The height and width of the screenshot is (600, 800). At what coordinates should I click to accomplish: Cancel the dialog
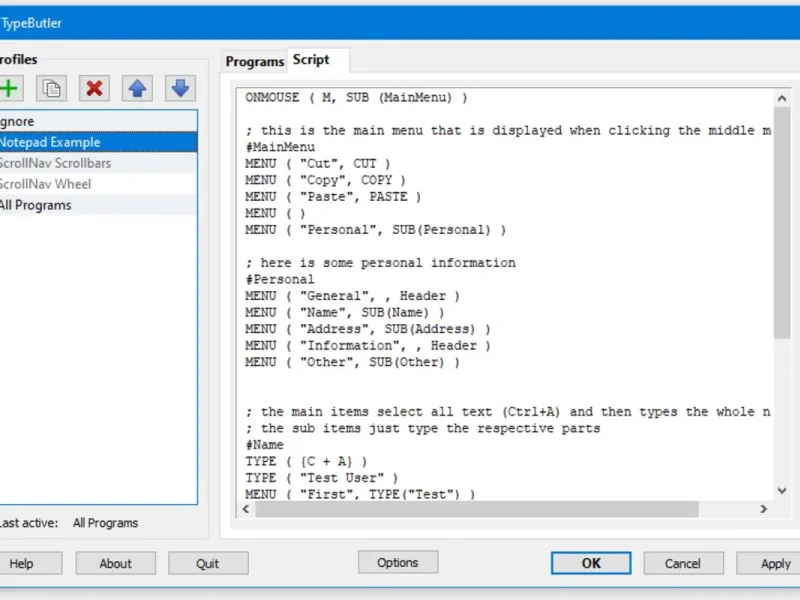683,563
